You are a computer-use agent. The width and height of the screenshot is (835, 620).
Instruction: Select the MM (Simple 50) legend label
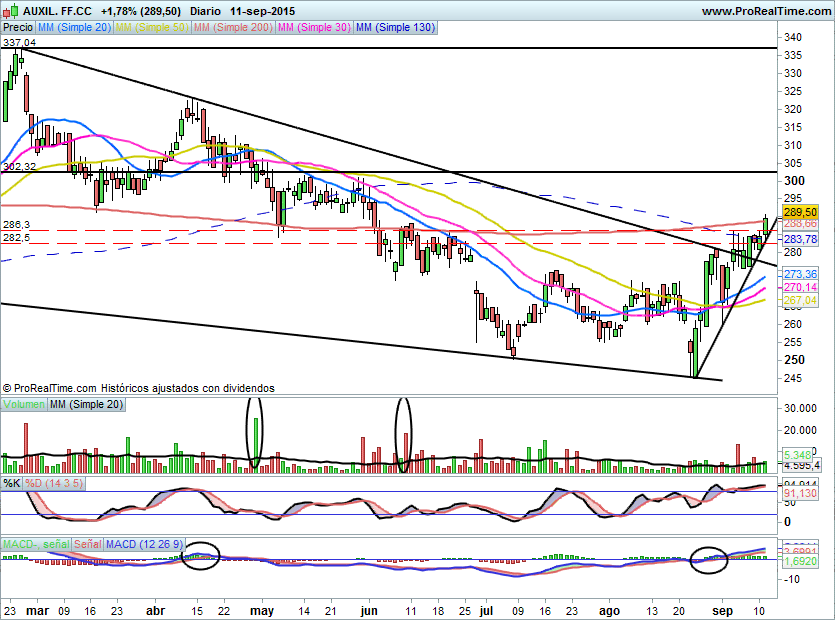tap(151, 28)
